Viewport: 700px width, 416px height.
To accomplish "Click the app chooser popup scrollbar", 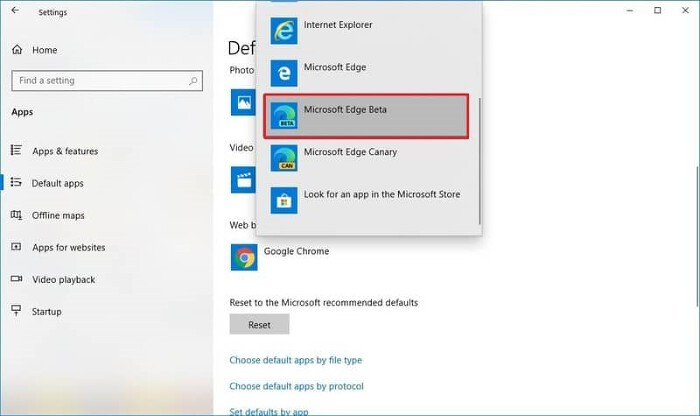I will [479, 161].
